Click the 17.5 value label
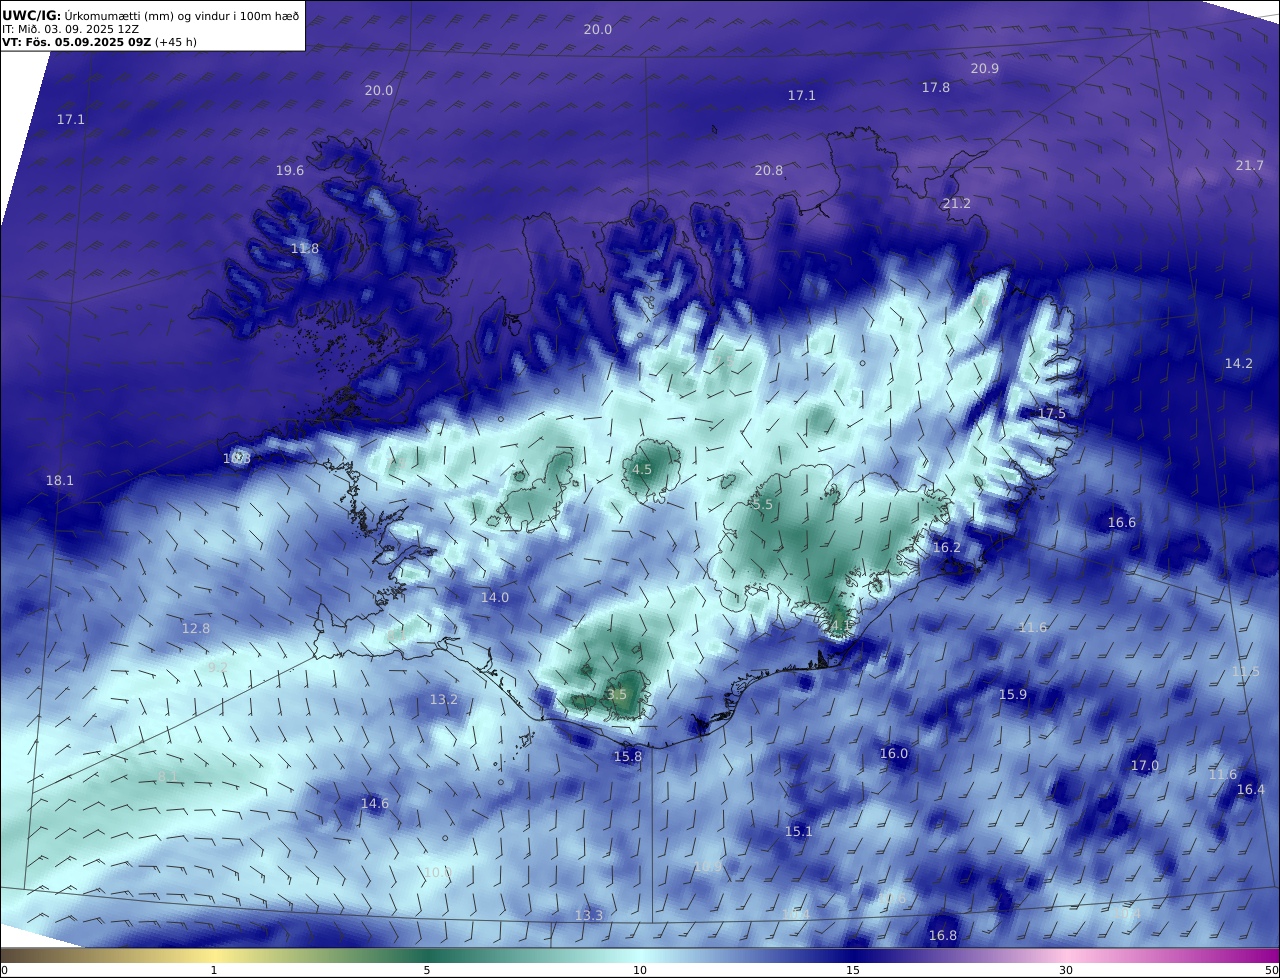Viewport: 1280px width, 978px height. 1052,414
